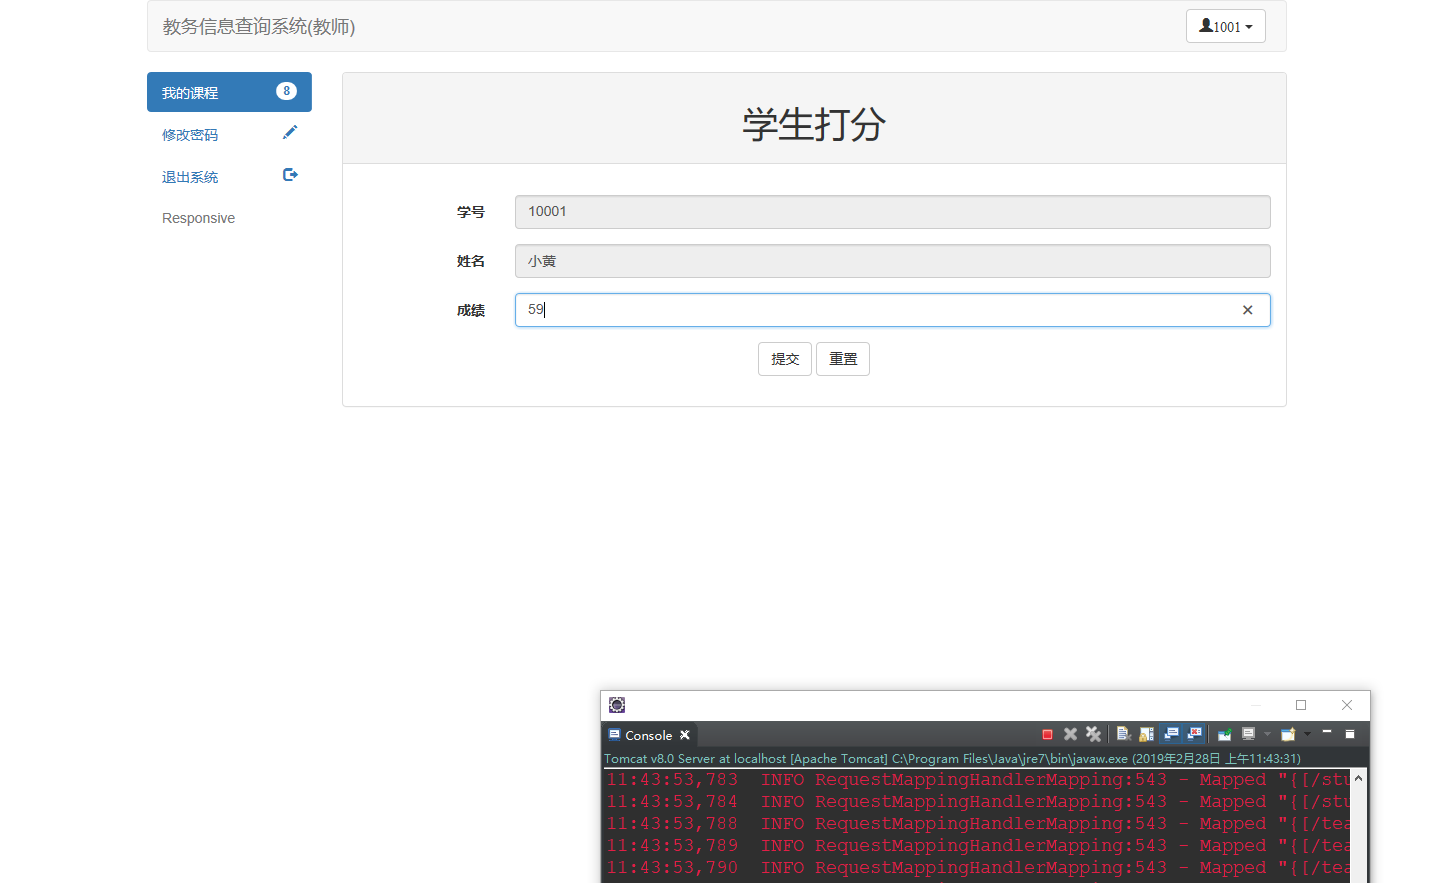Open 修改密码 in the sidebar
Screen dimensions: 1430x883
tap(229, 134)
